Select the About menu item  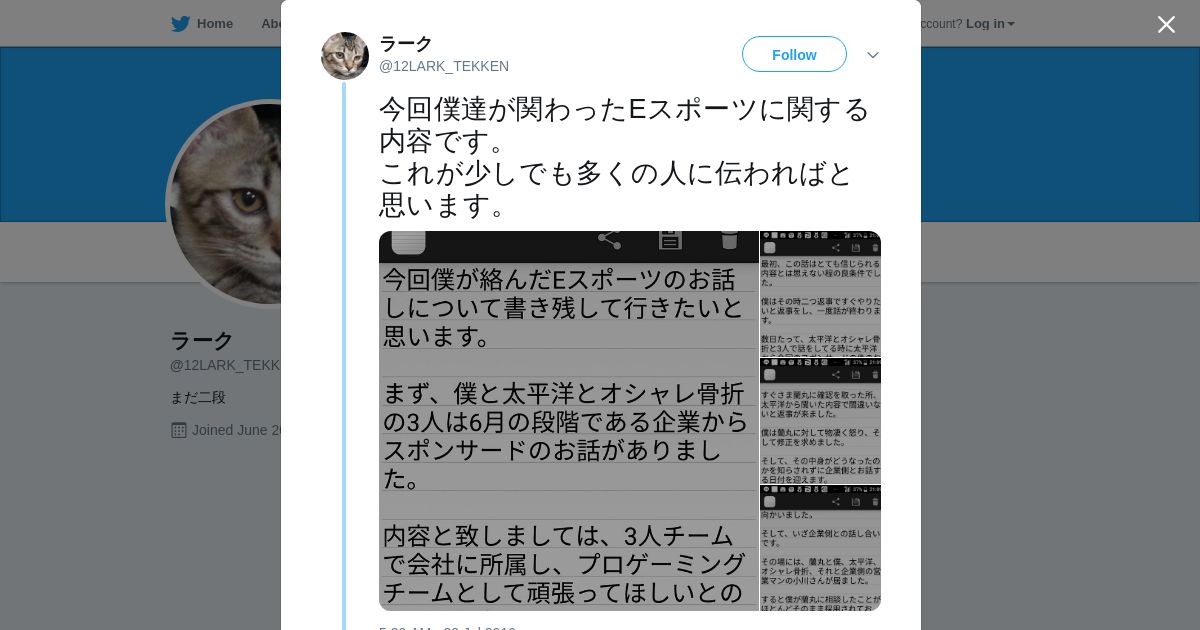click(271, 24)
